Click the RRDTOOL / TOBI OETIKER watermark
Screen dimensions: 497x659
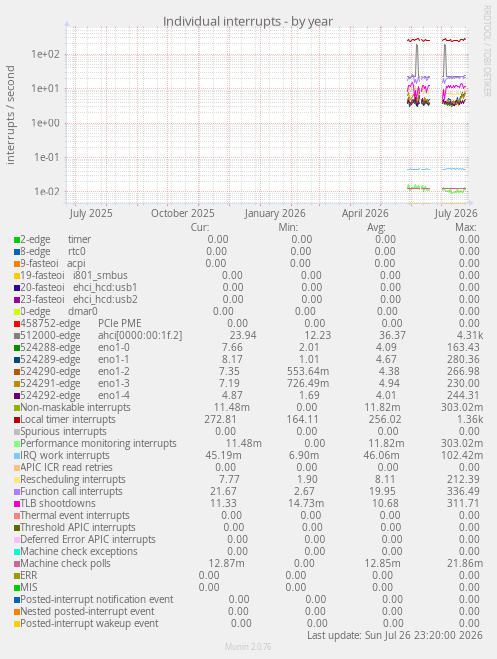[x=487, y=51]
